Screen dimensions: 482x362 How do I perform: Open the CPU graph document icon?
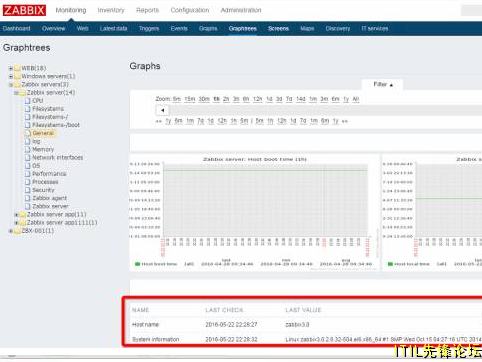pos(28,101)
